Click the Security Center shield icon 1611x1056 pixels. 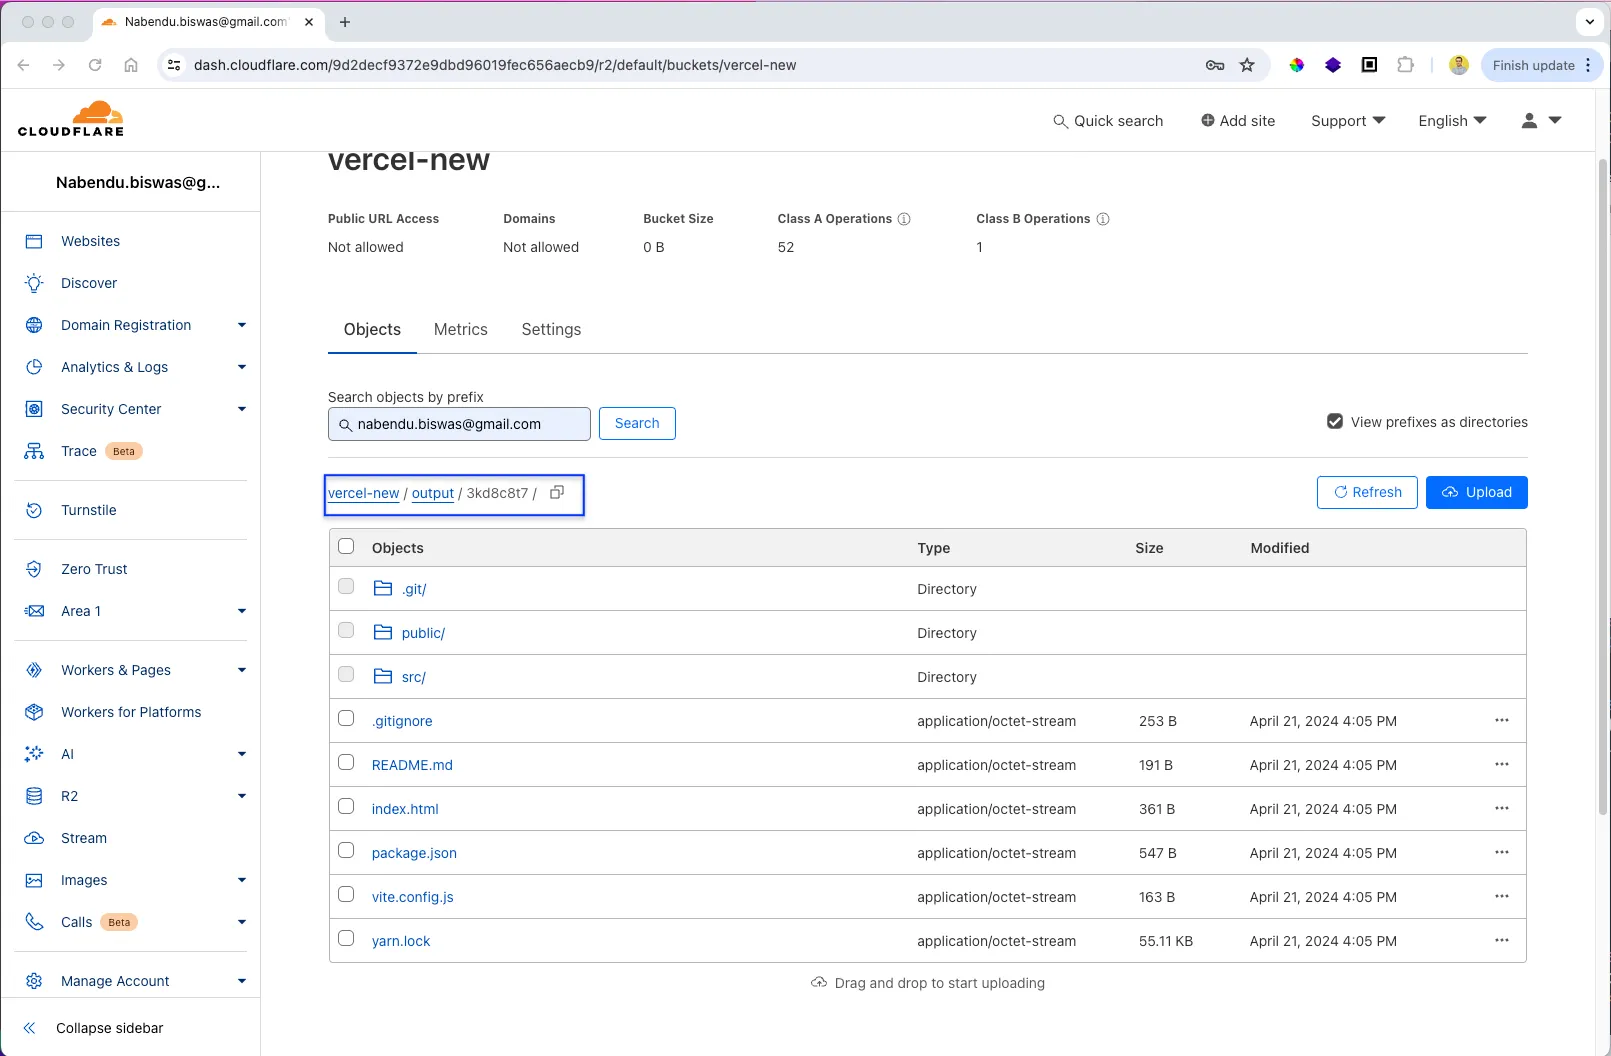tap(34, 409)
